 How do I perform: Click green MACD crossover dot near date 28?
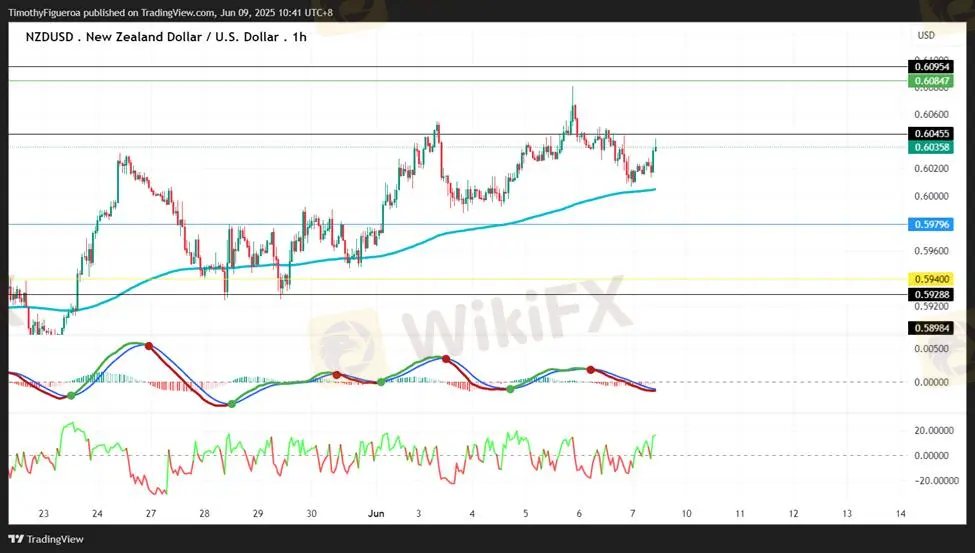pyautogui.click(x=232, y=404)
